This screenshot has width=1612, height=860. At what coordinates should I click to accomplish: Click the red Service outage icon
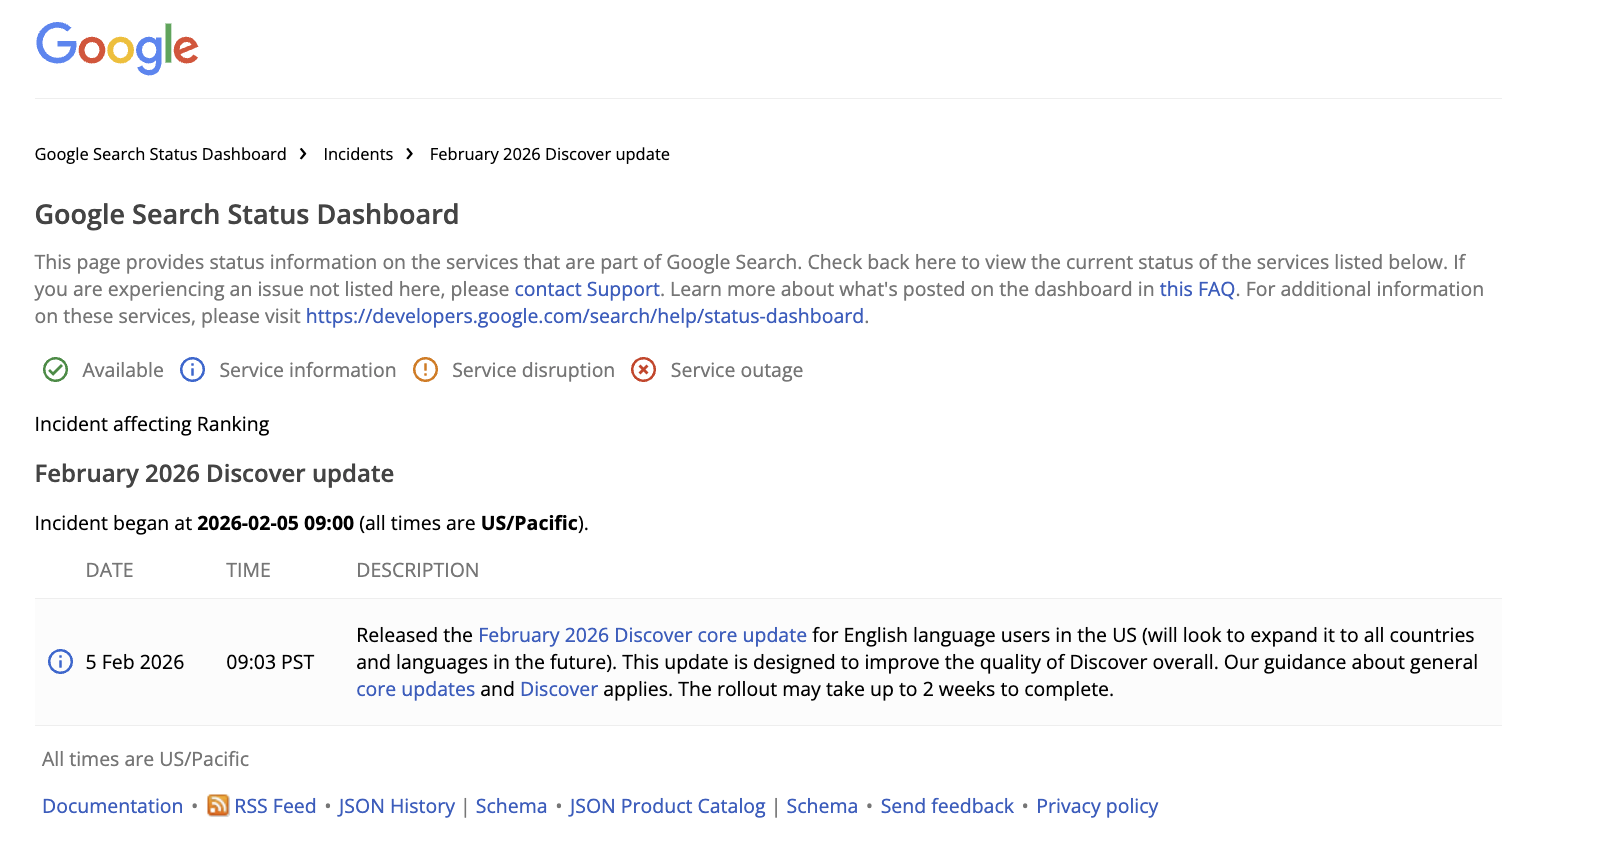644,370
